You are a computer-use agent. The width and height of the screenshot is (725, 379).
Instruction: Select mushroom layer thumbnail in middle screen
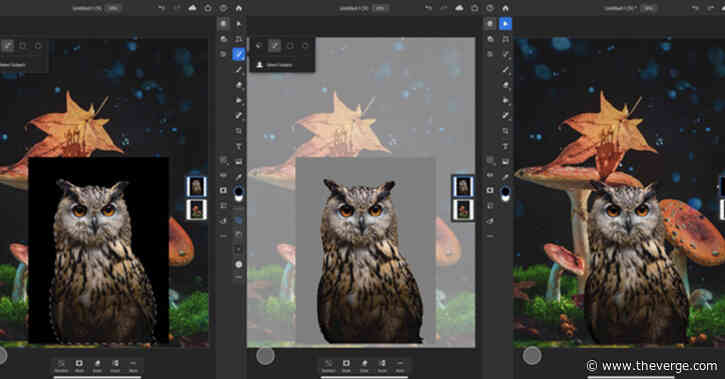click(x=463, y=209)
